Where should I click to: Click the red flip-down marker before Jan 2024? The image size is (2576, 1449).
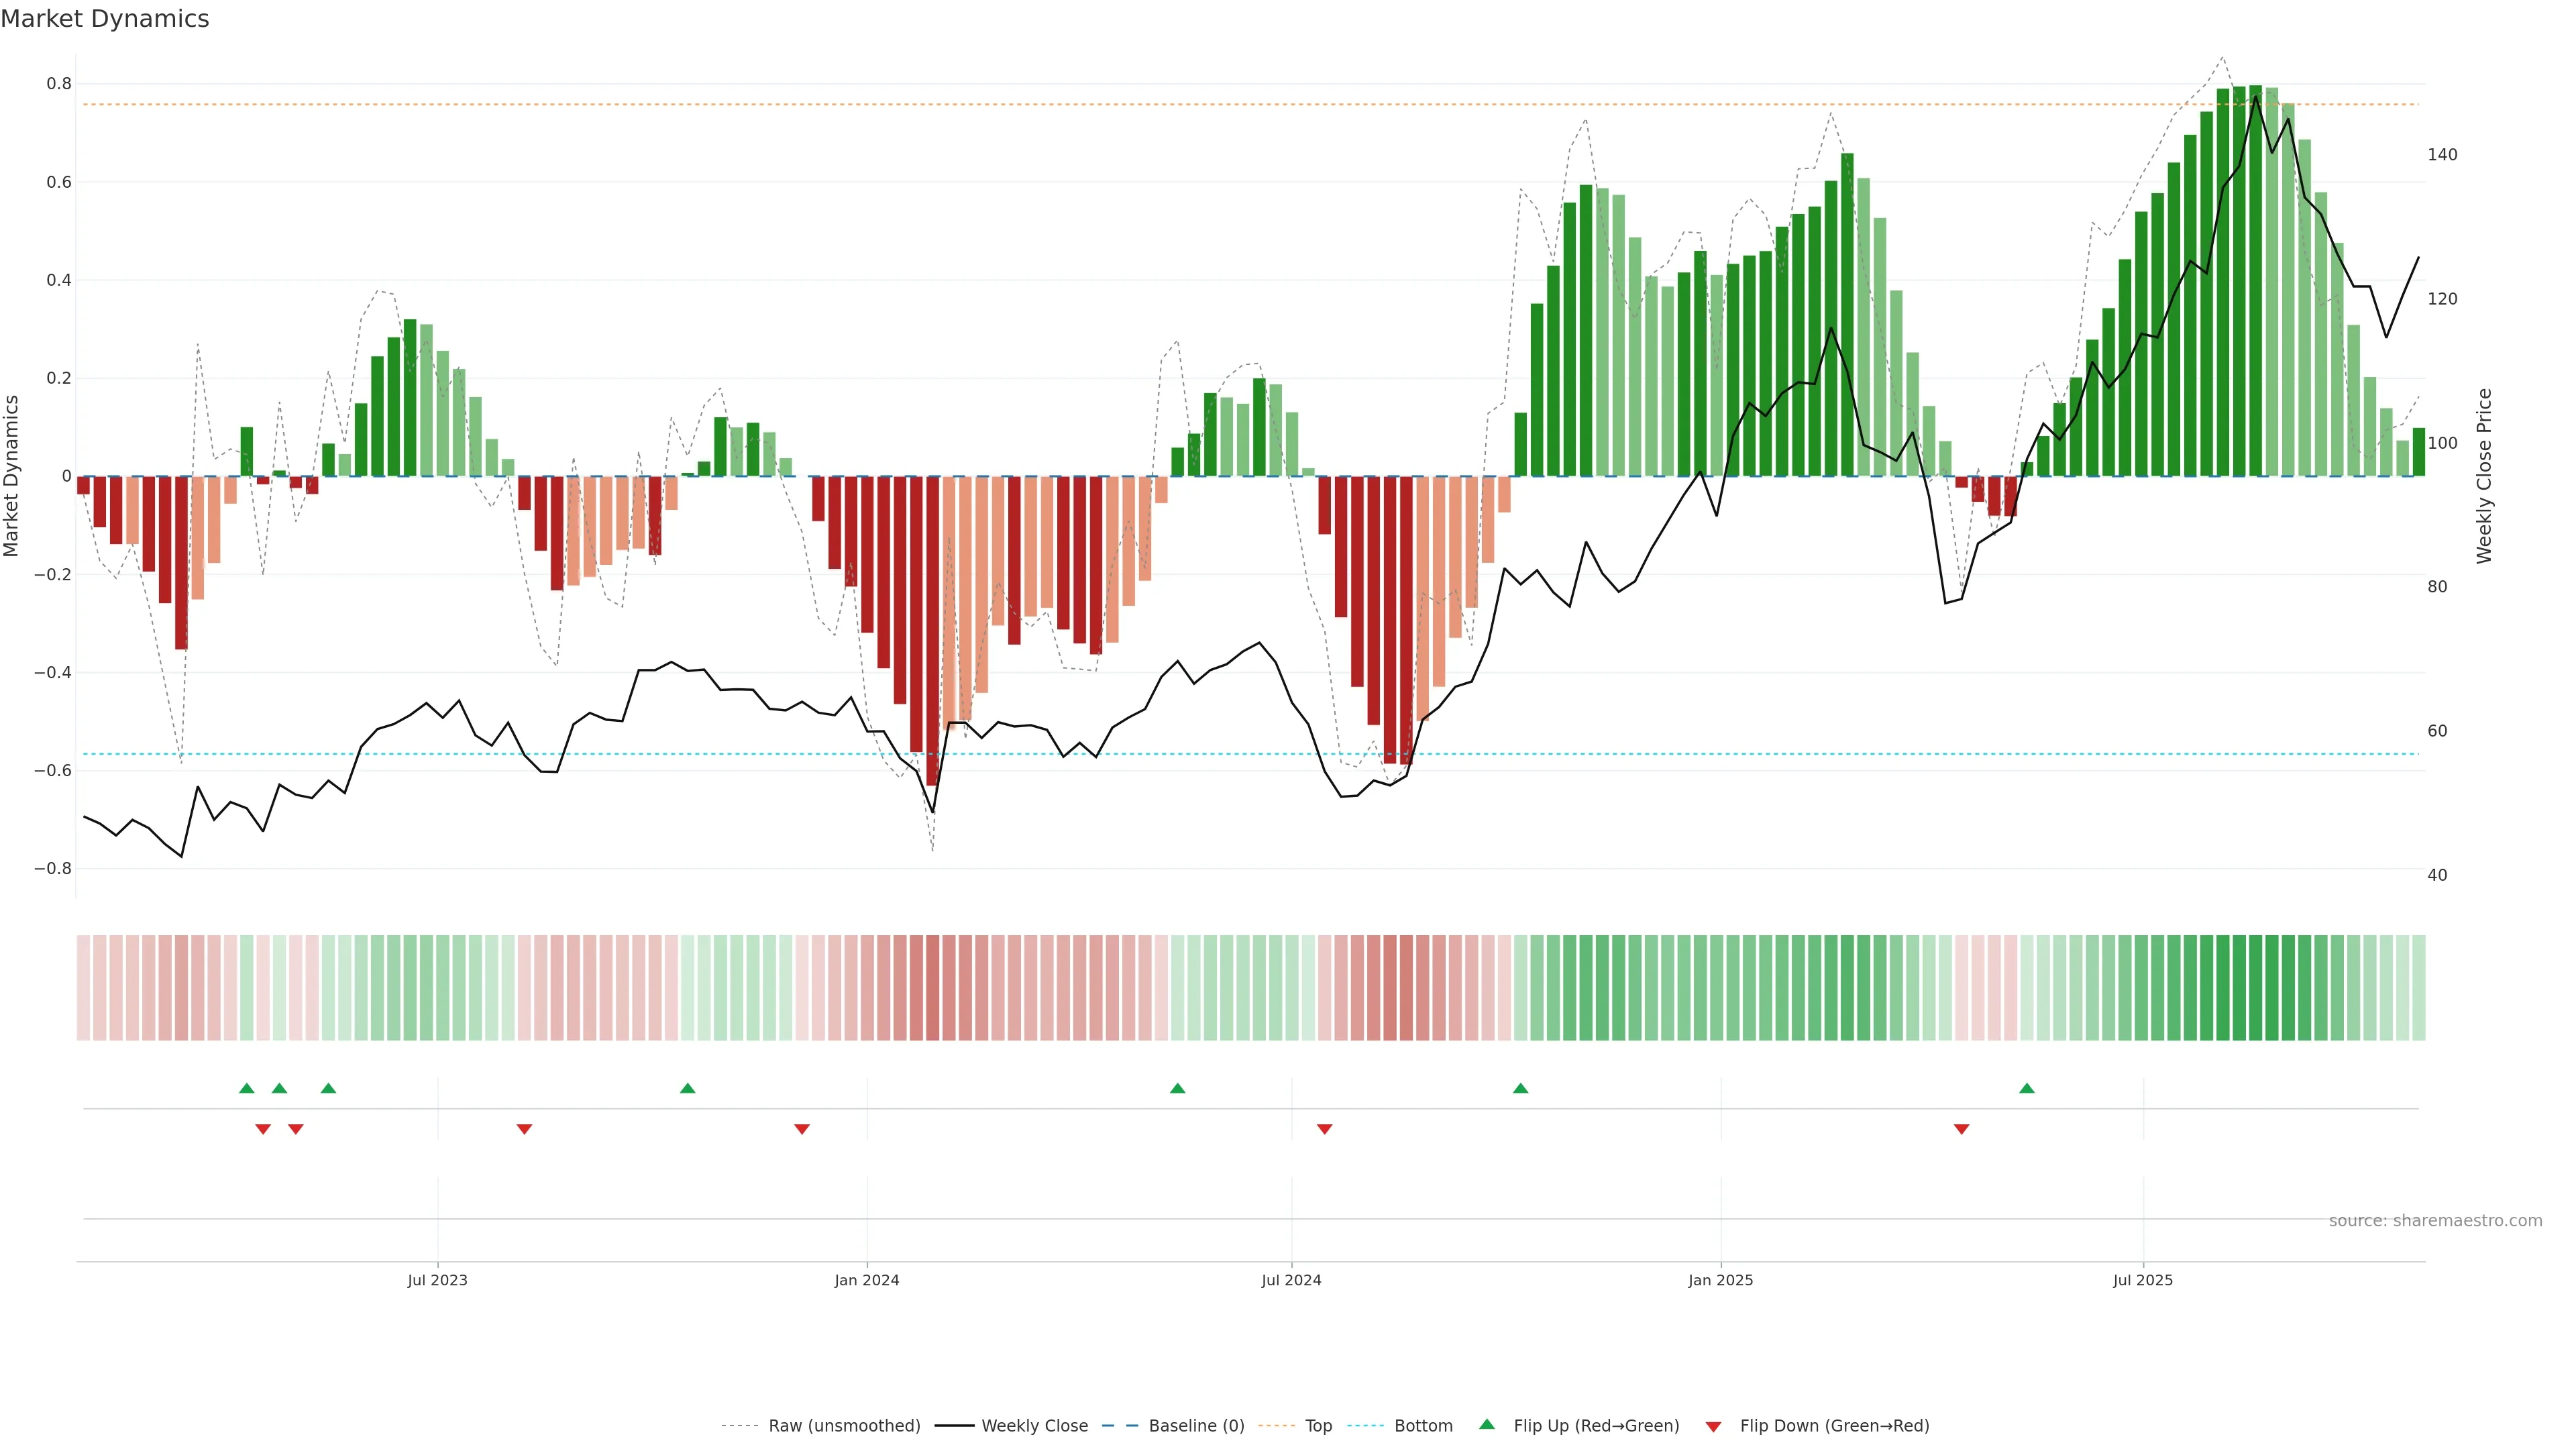pos(801,1129)
